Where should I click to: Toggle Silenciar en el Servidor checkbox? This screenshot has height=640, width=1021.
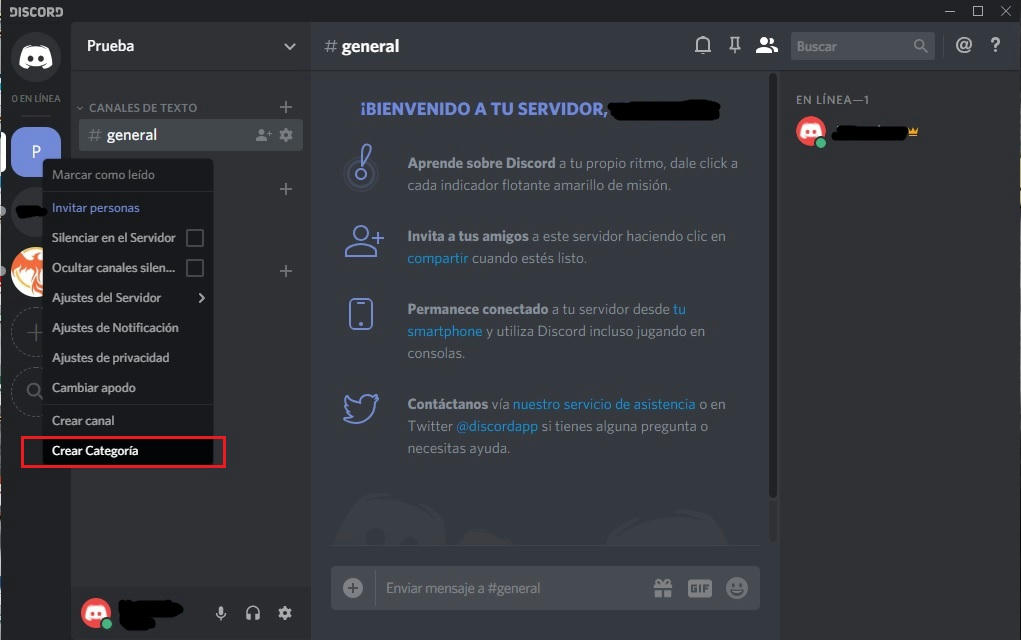195,238
